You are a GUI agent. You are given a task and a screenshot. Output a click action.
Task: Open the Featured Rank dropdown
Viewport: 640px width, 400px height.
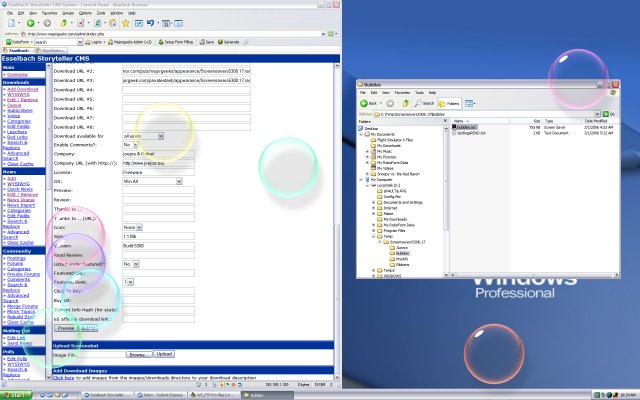(x=131, y=282)
